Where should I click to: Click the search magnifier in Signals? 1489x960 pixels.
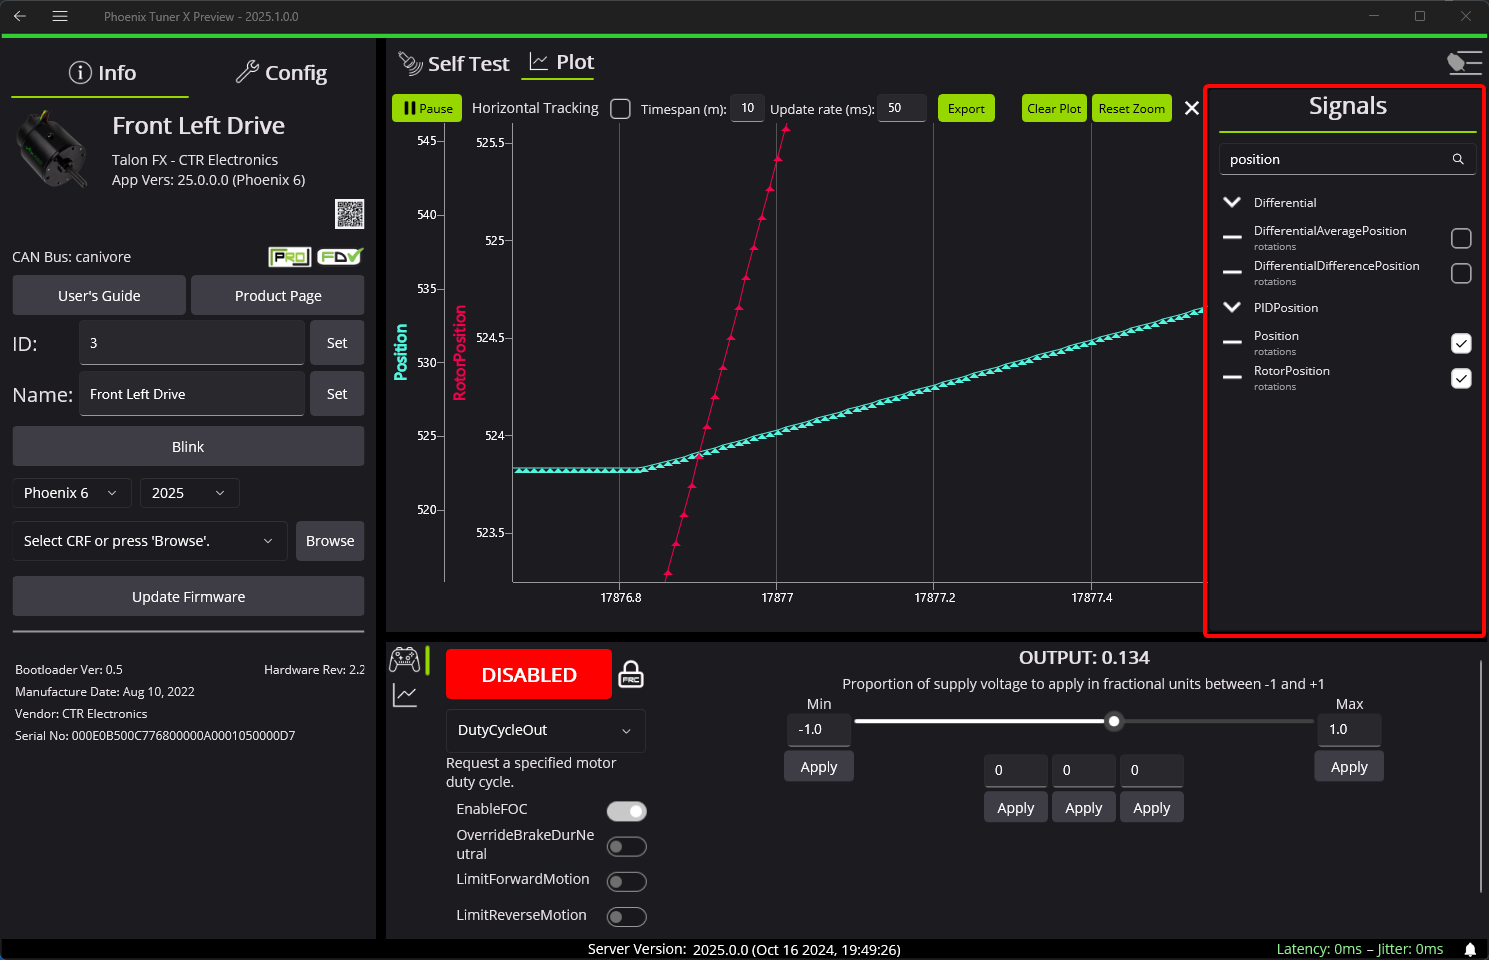pos(1458,159)
